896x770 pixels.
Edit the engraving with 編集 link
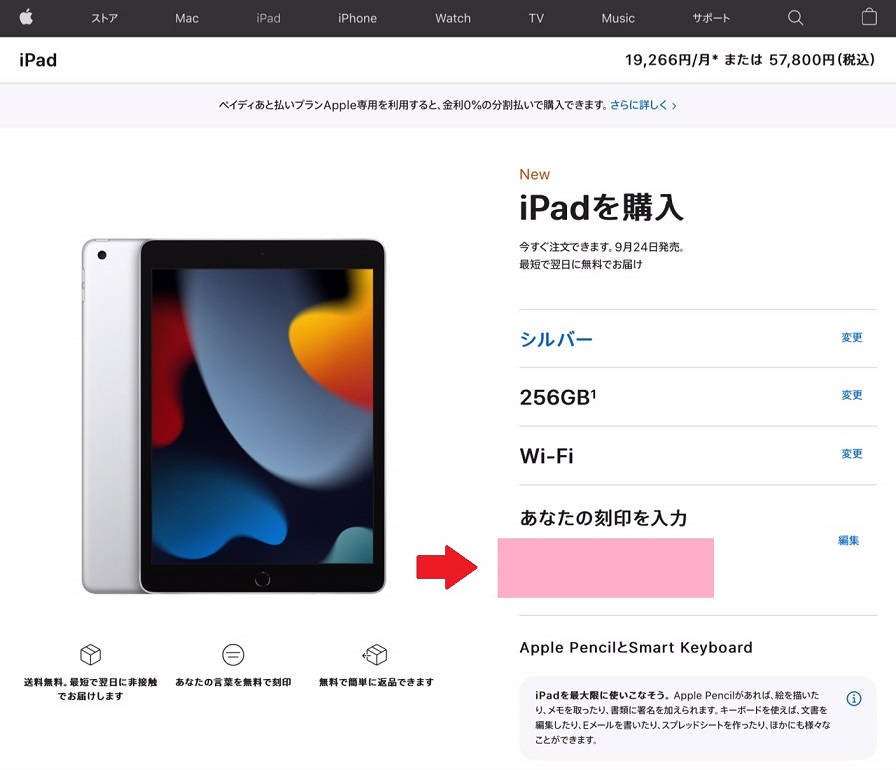pyautogui.click(x=849, y=540)
